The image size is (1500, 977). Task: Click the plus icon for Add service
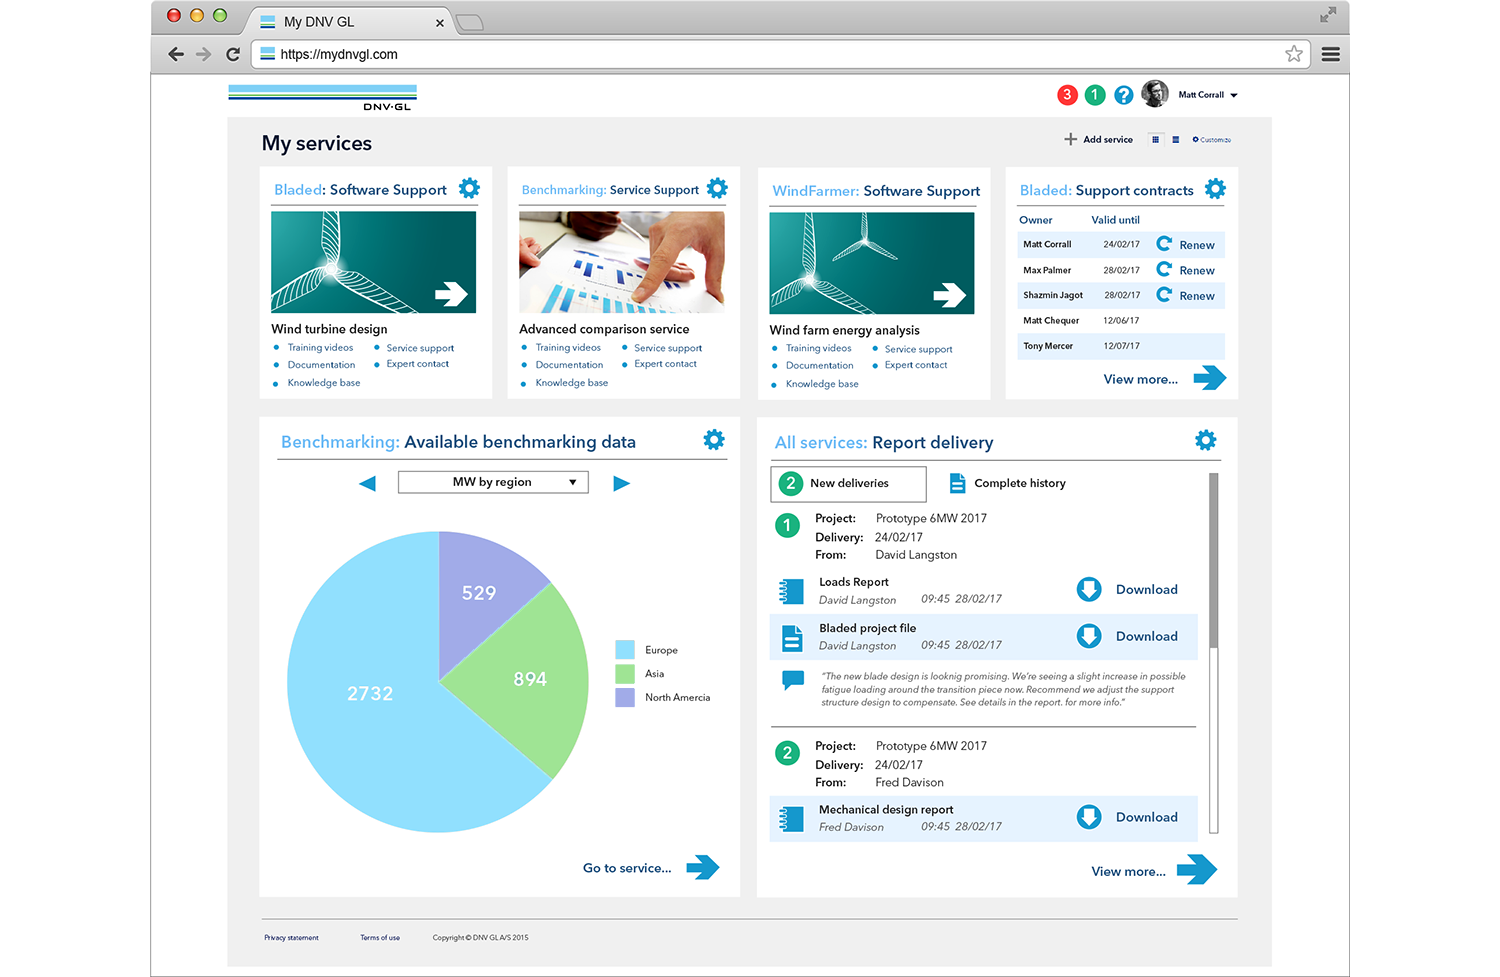pos(1070,139)
